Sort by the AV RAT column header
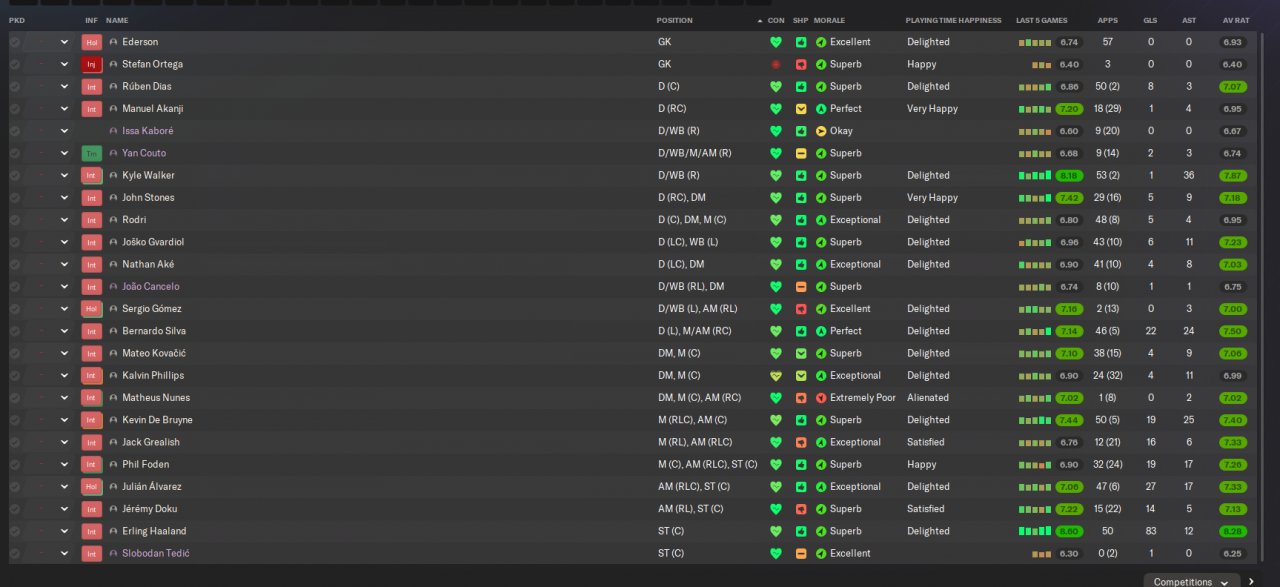Viewport: 1280px width, 587px height. coord(1236,20)
